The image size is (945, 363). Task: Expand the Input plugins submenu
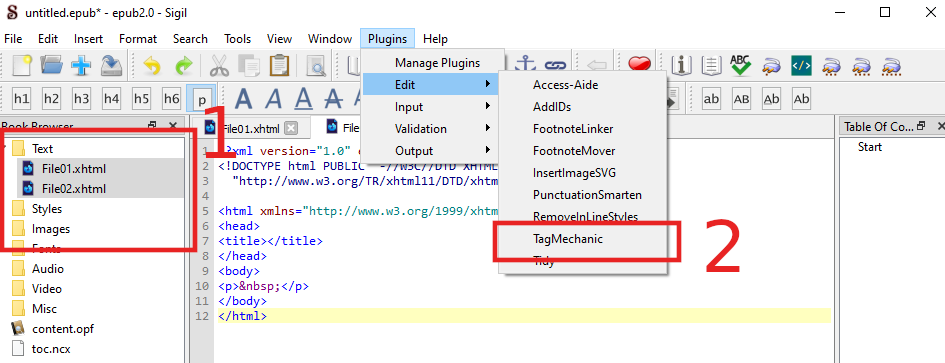coord(430,107)
